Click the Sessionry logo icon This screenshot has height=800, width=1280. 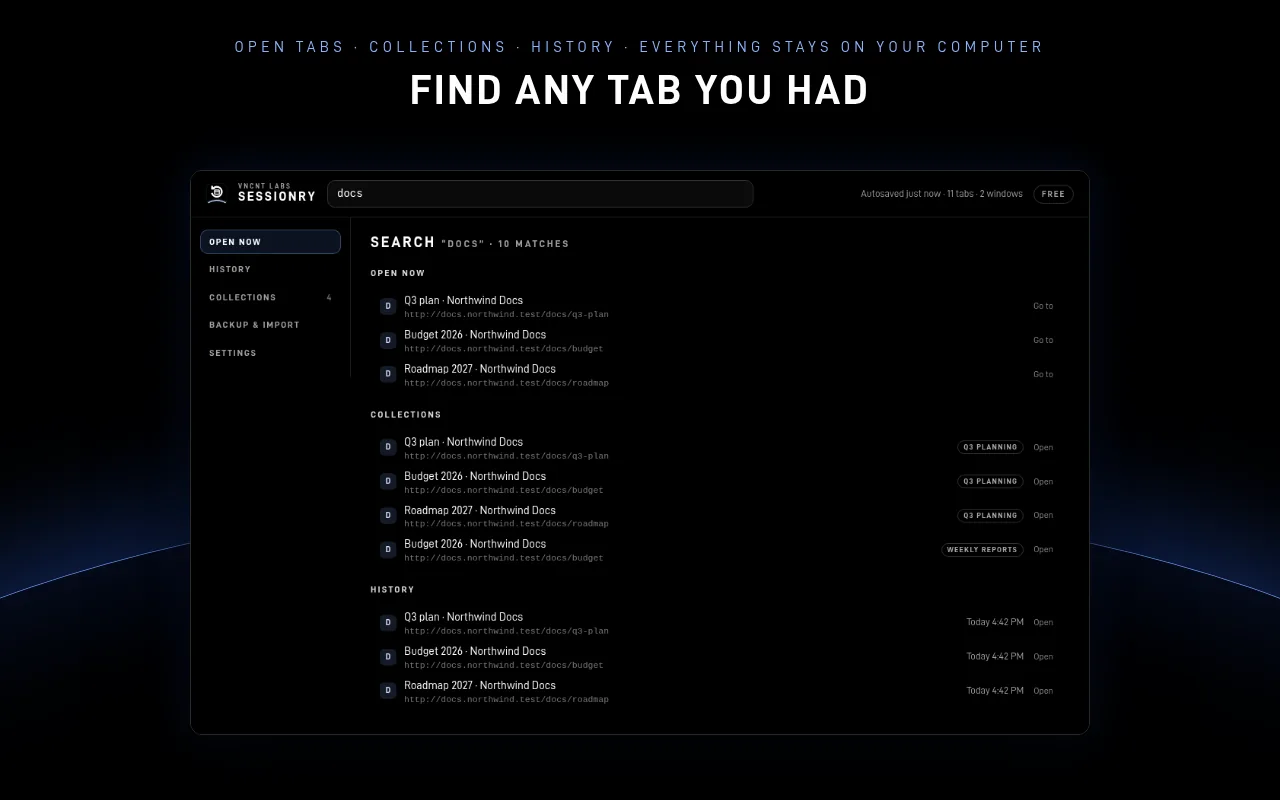[x=217, y=194]
